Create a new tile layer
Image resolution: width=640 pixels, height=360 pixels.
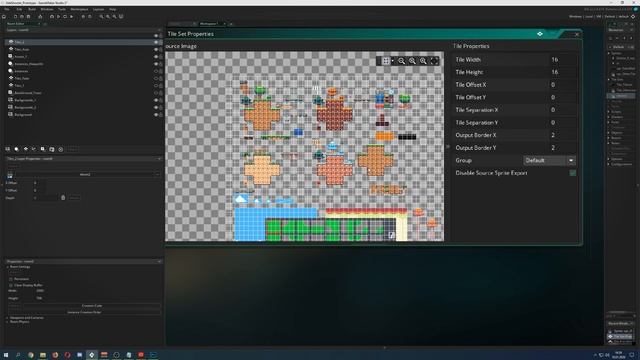tap(26, 149)
